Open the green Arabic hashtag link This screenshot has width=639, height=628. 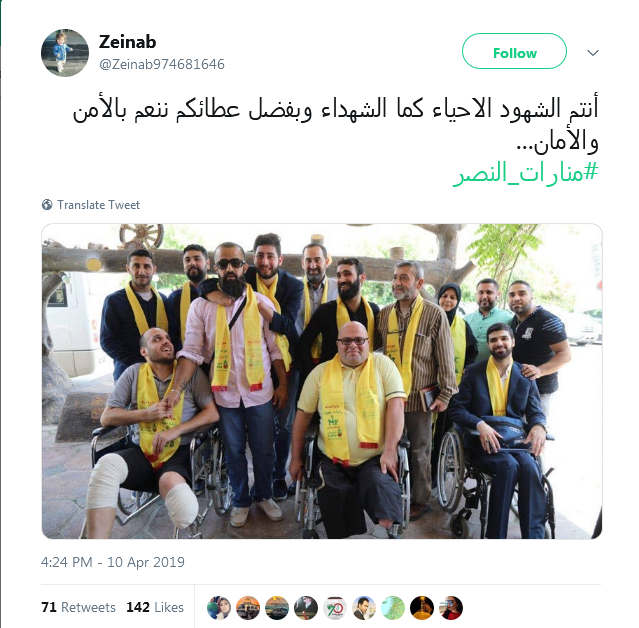click(x=525, y=173)
